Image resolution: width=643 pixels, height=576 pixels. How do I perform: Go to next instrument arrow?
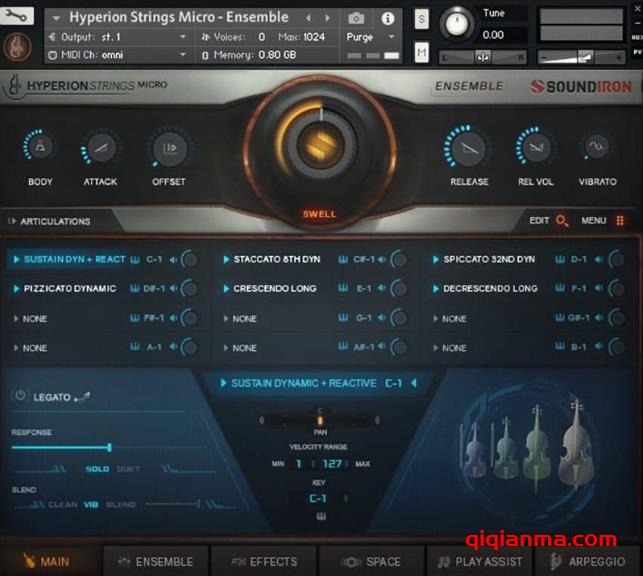(327, 18)
